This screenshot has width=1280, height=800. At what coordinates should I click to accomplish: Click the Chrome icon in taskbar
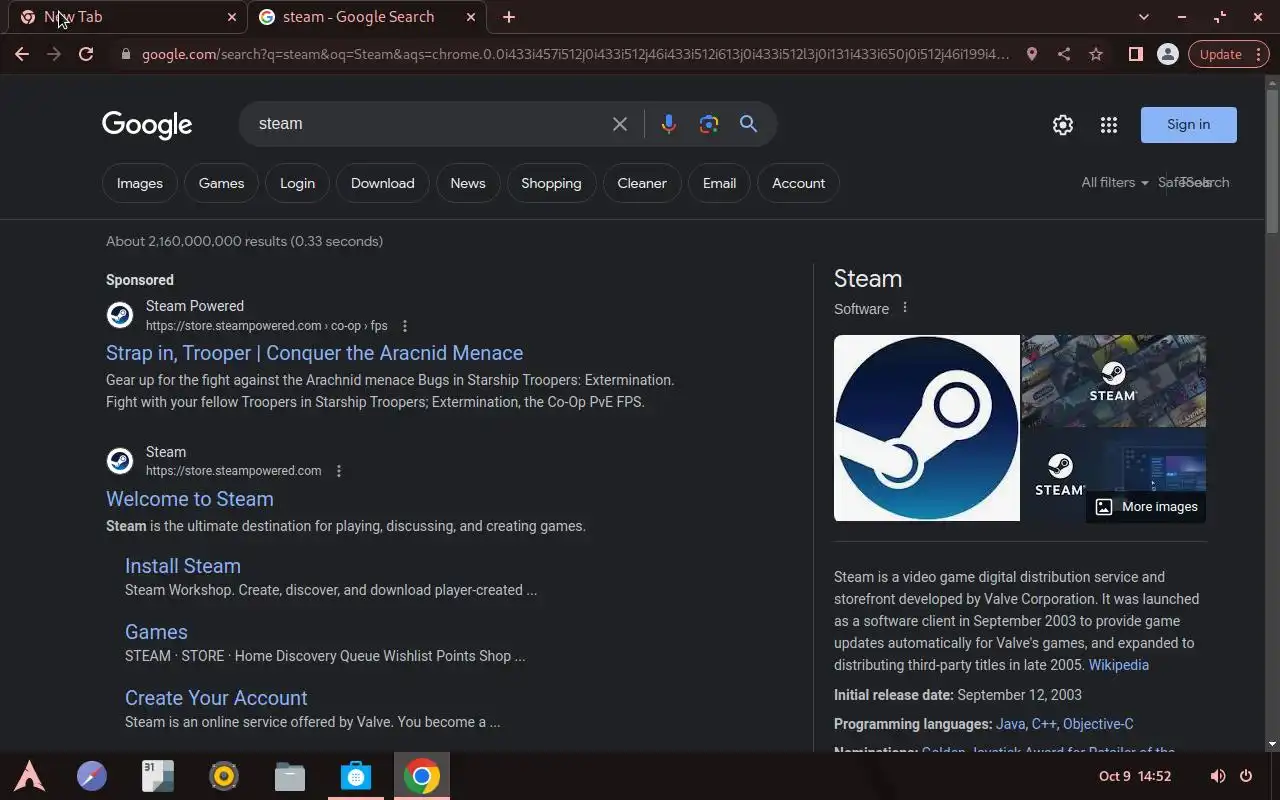(422, 776)
